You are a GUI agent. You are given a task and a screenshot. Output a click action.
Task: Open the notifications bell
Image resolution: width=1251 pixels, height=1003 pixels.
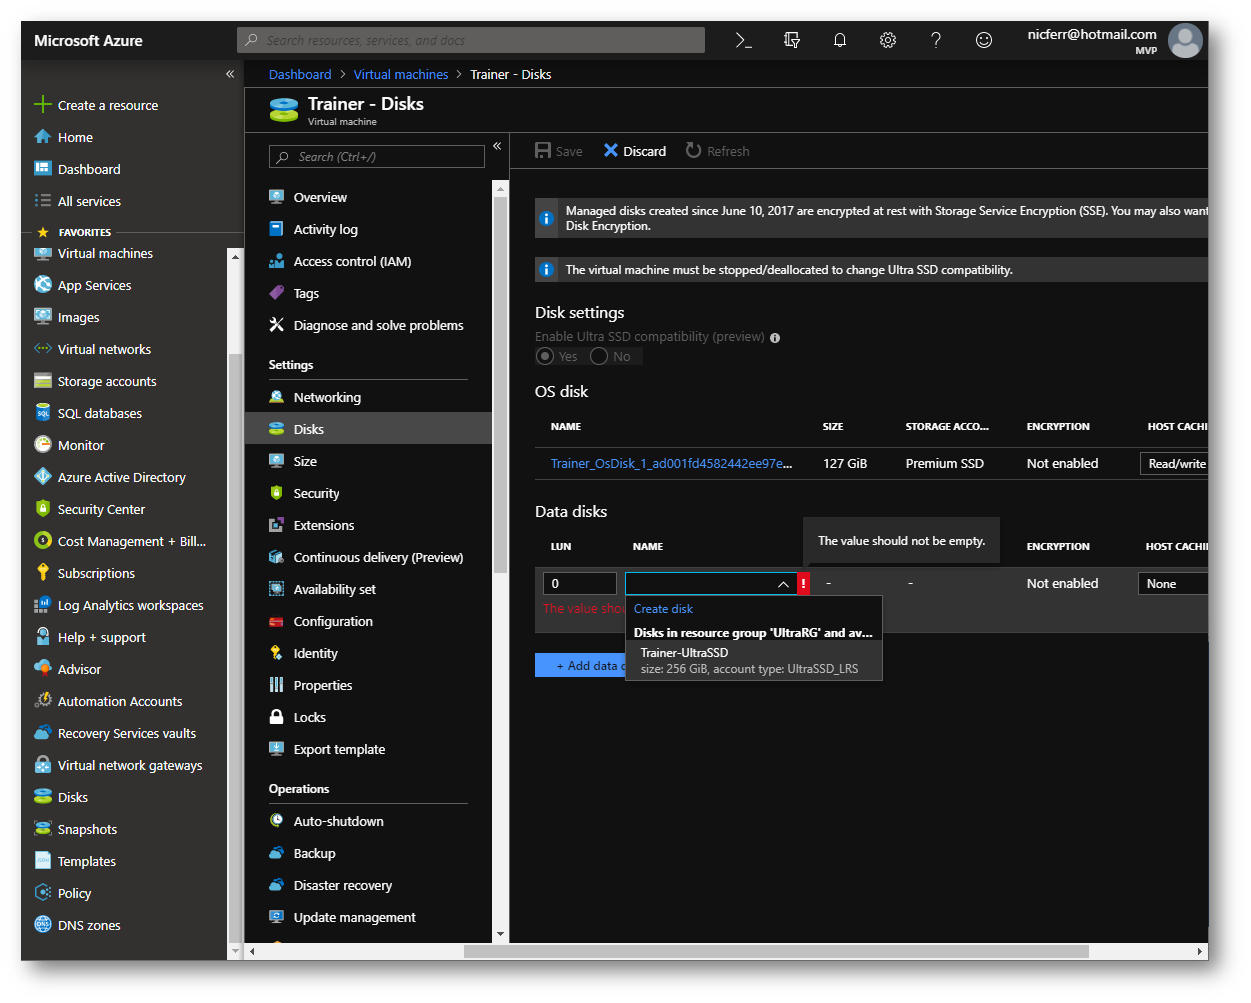(840, 40)
